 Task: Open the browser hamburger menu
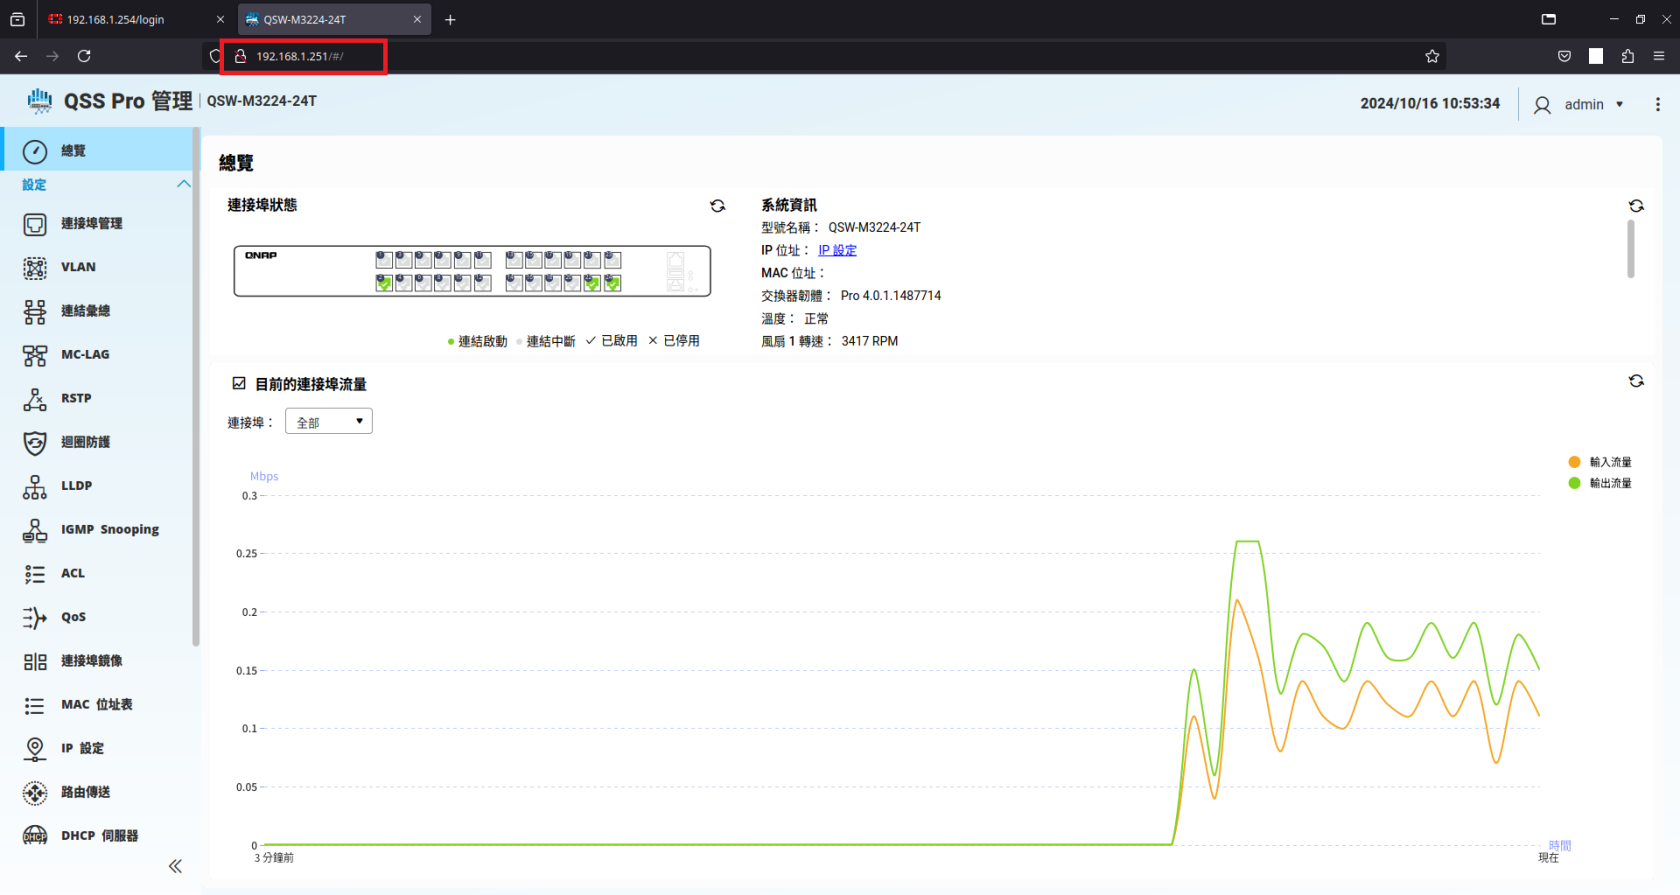point(1658,56)
